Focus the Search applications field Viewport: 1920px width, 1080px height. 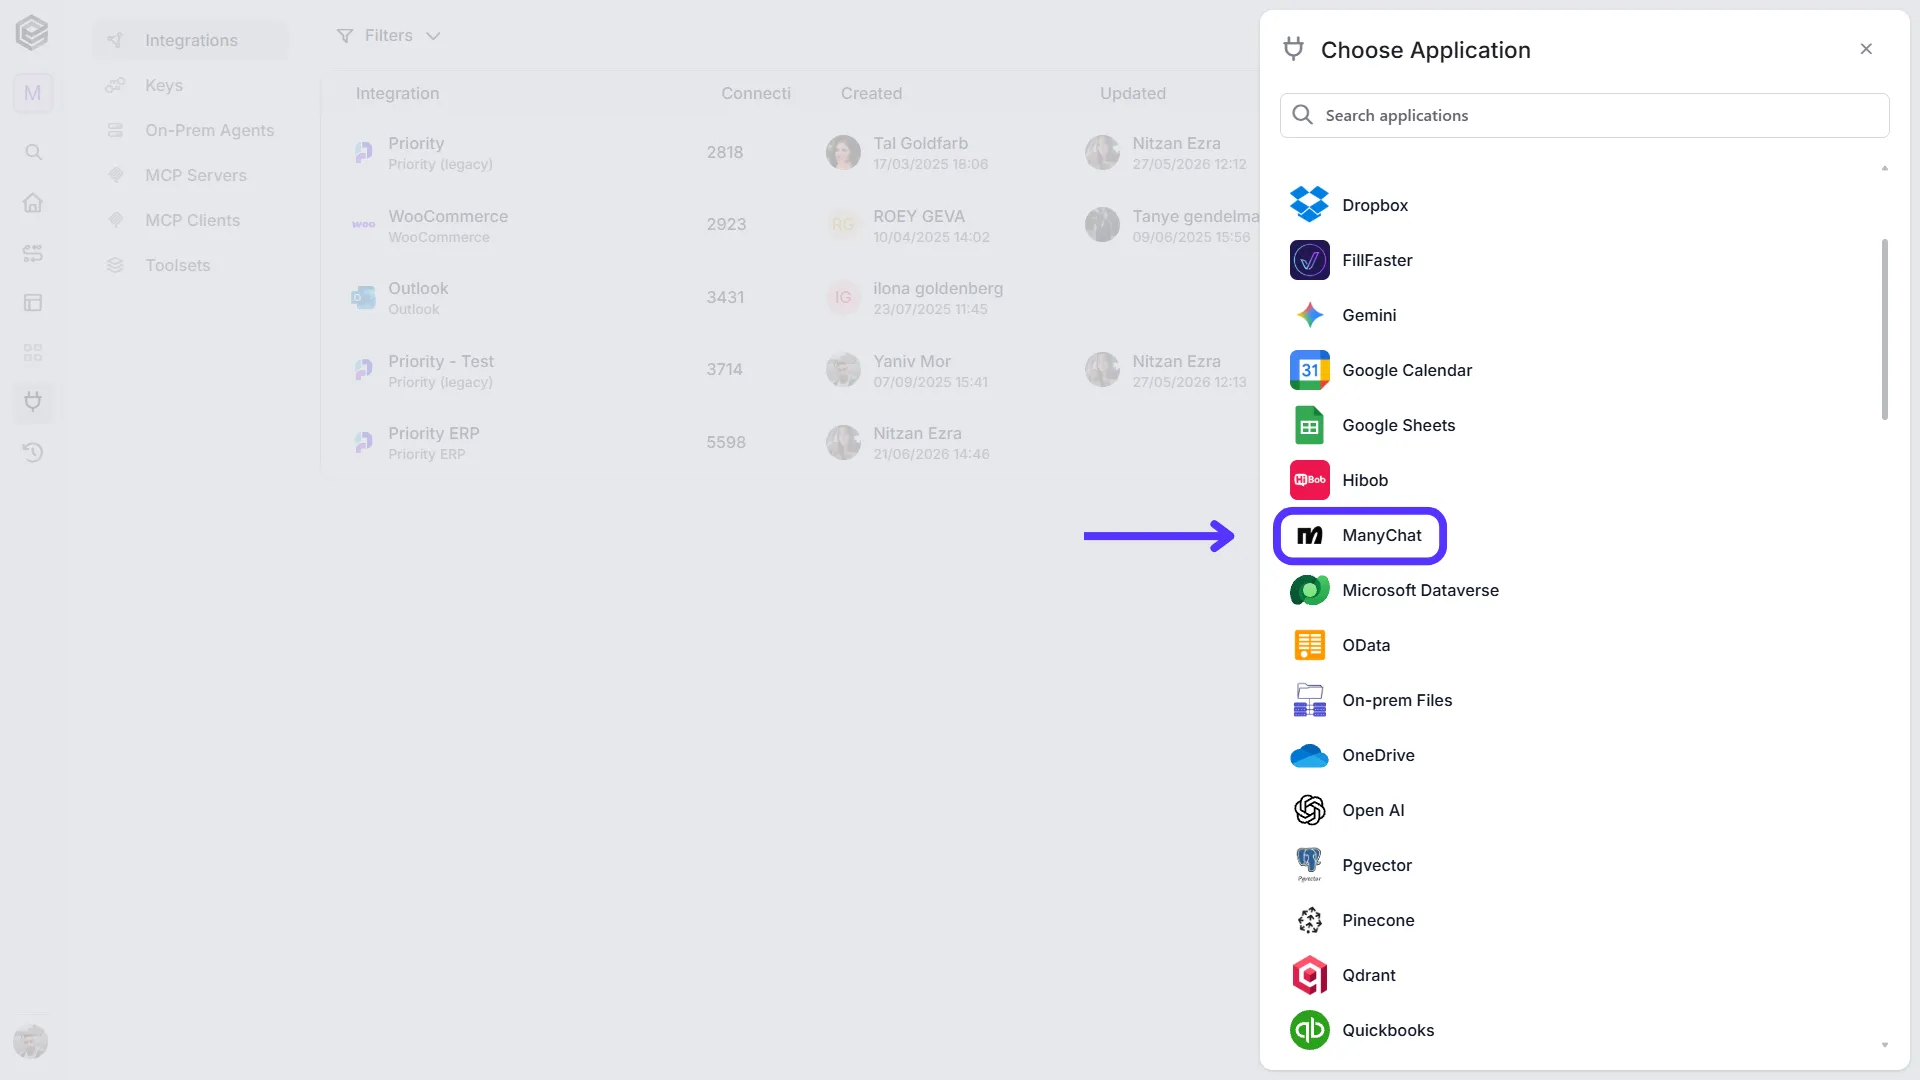coord(1584,115)
